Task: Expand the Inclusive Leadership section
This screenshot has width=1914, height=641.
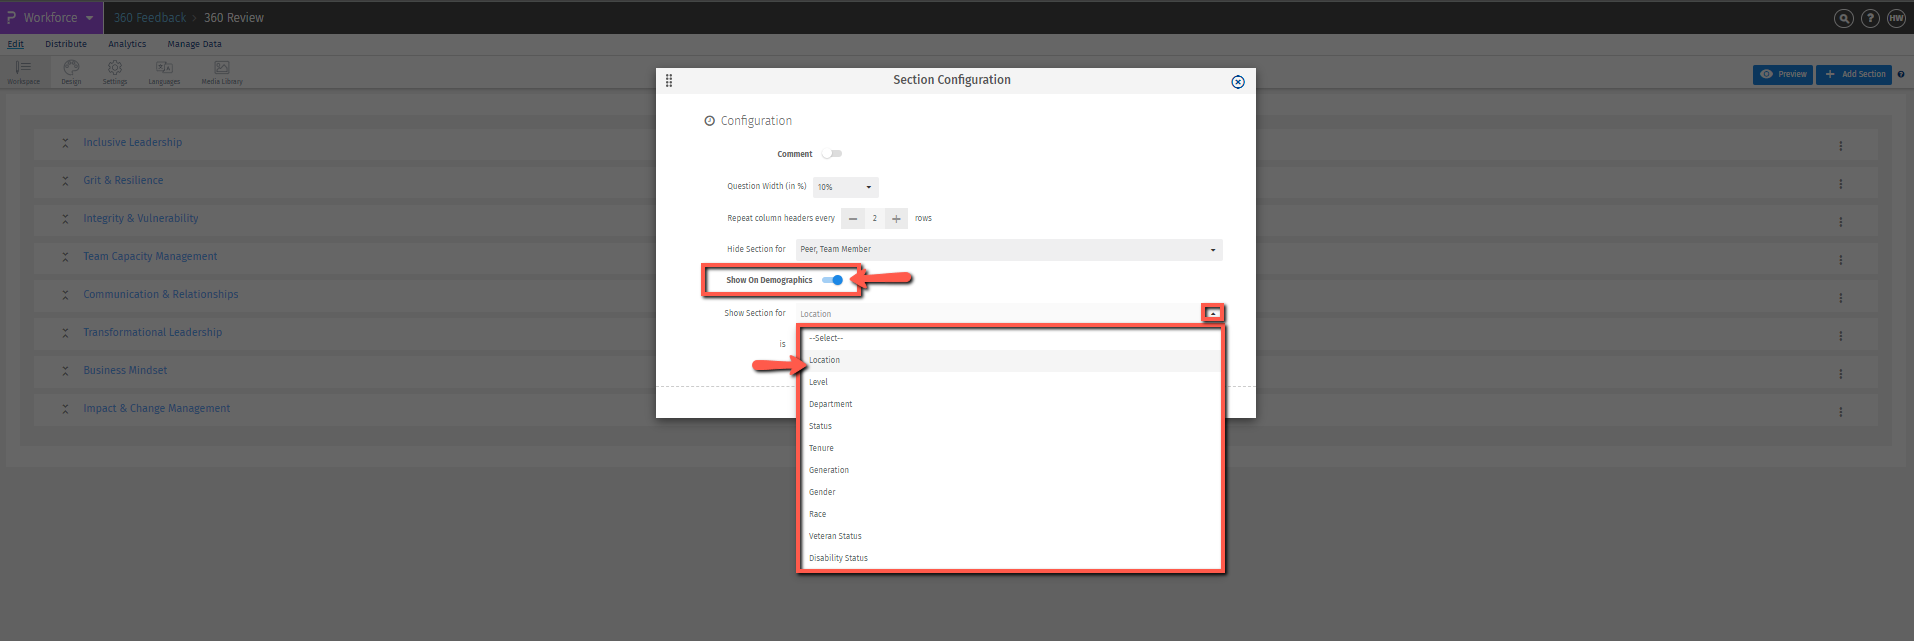Action: (x=65, y=143)
